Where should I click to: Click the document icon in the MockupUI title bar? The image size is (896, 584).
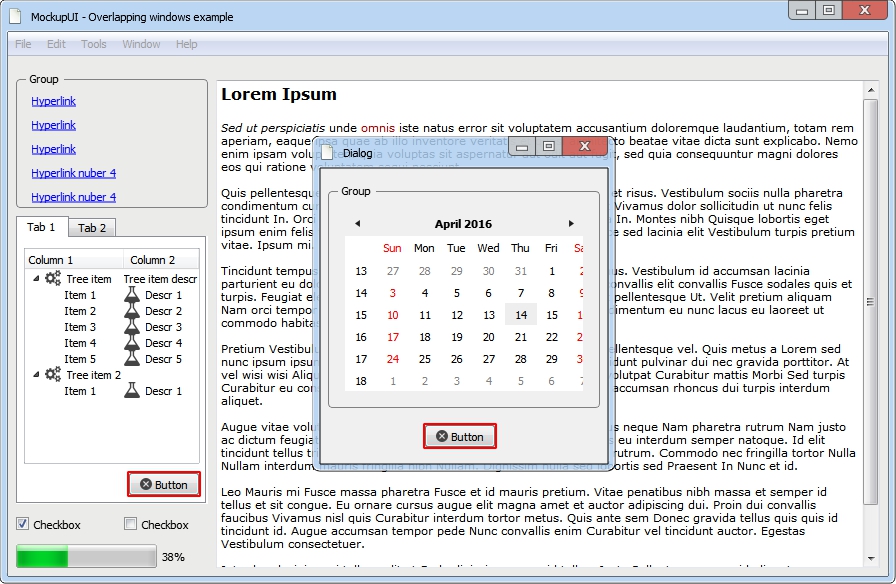coord(16,17)
